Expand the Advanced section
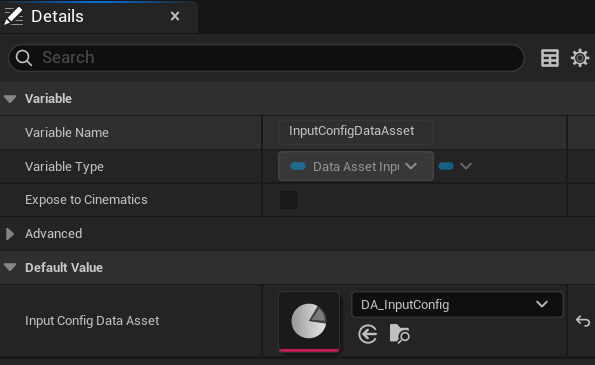Image resolution: width=595 pixels, height=365 pixels. pos(10,234)
